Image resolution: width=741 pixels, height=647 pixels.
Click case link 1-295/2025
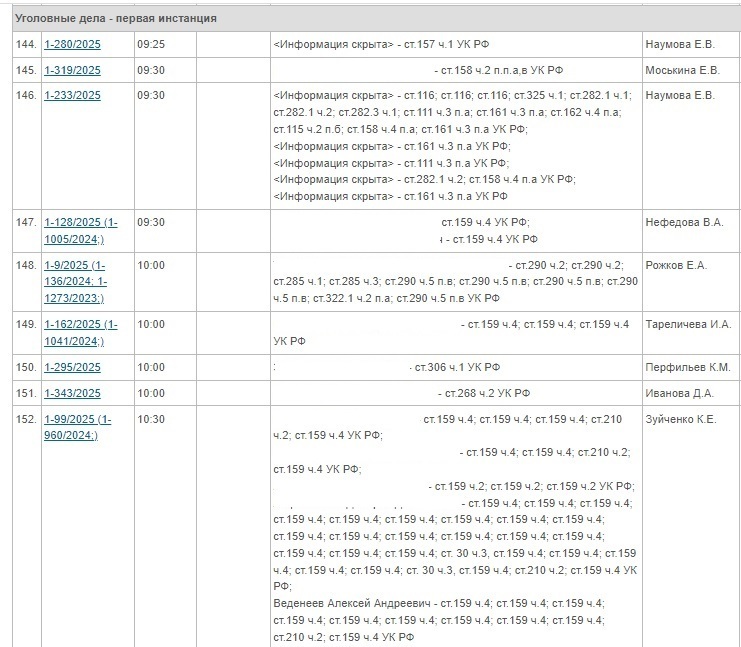pyautogui.click(x=72, y=368)
